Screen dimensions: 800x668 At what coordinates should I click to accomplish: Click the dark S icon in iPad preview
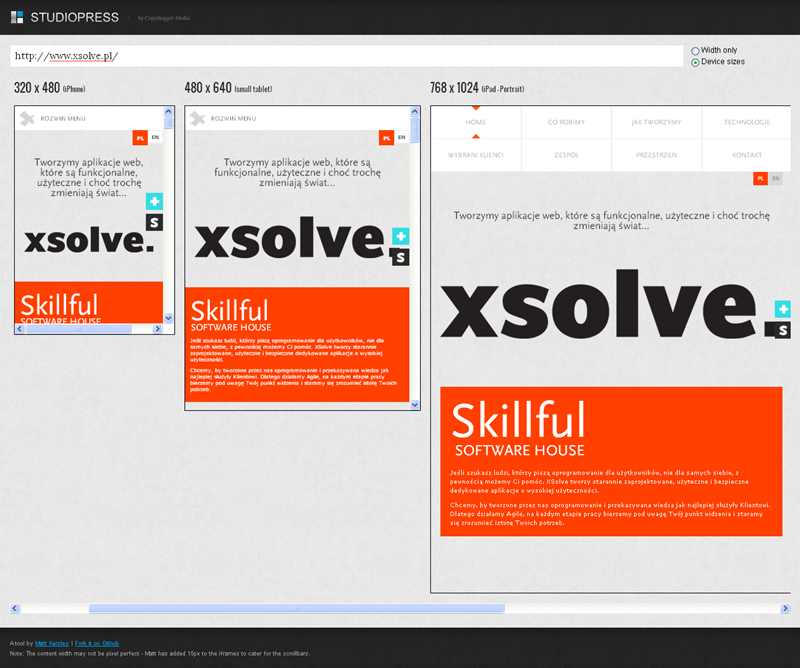point(782,330)
